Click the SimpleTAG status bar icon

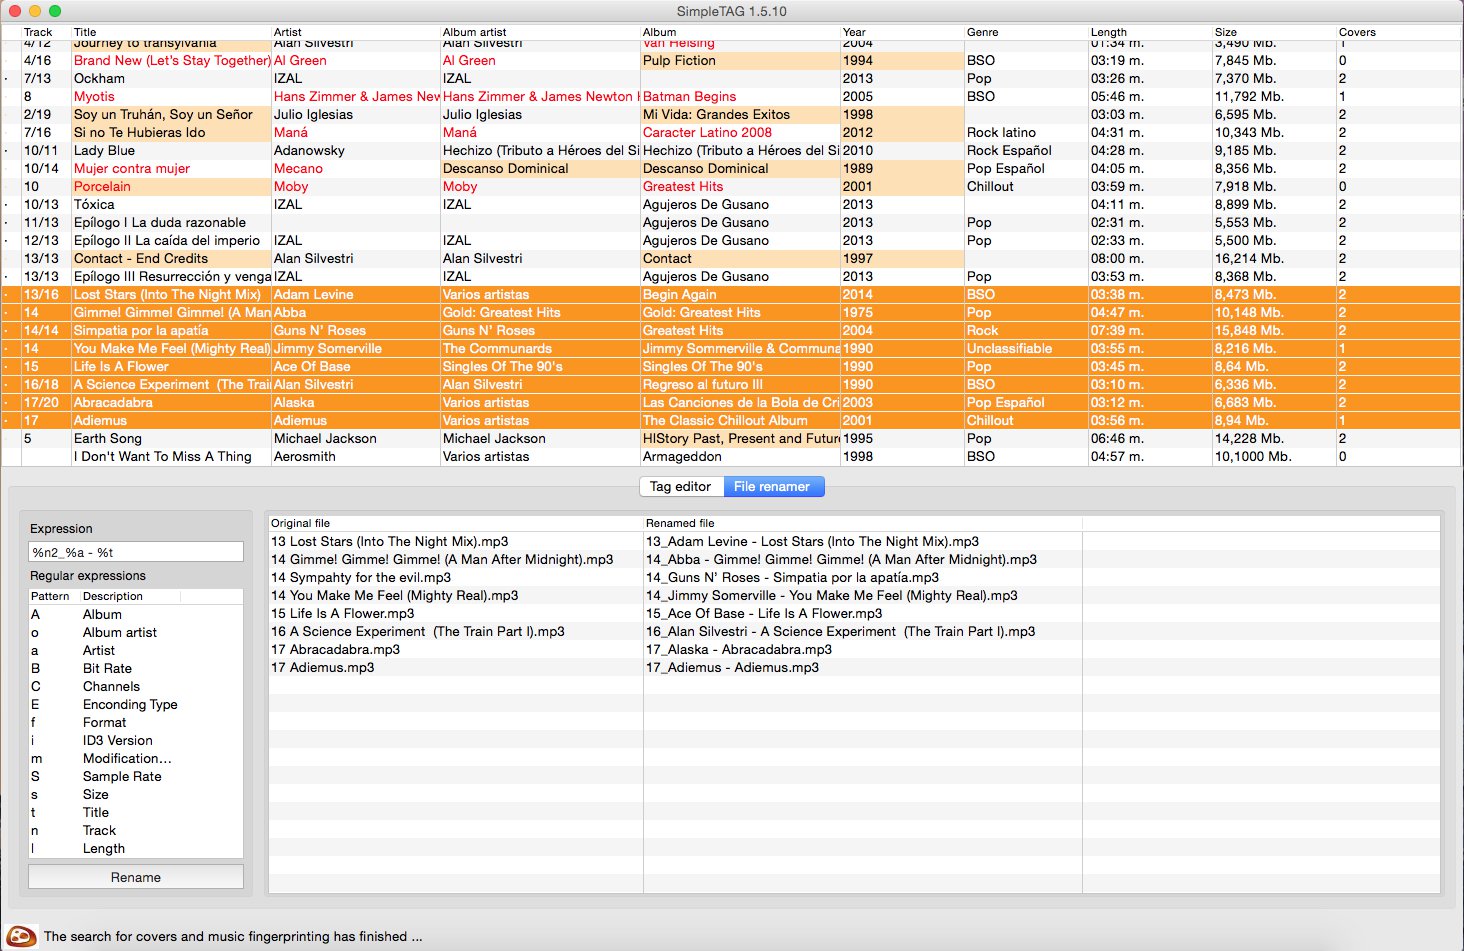[x=22, y=936]
